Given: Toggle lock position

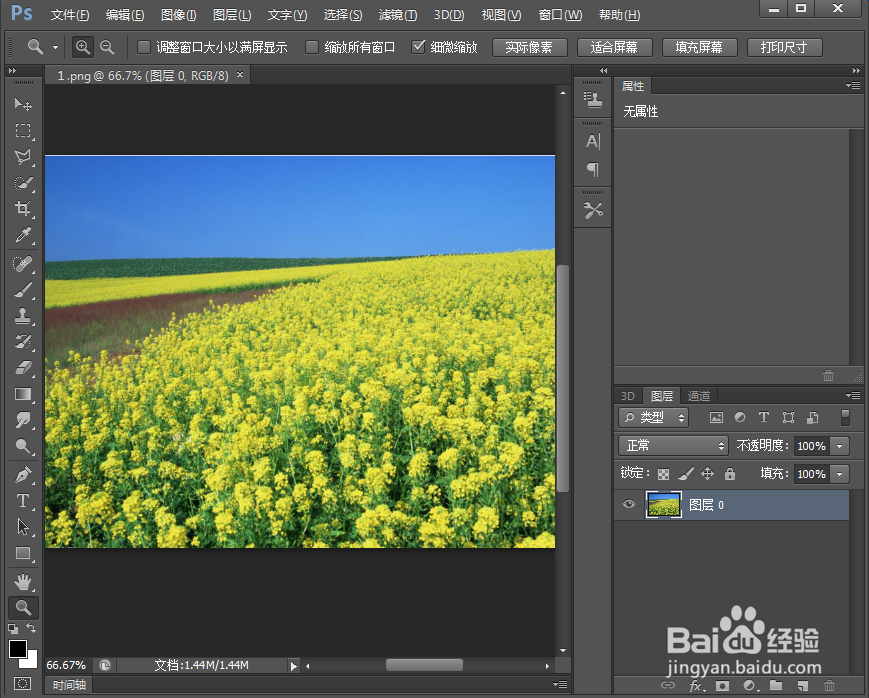Looking at the screenshot, I should tap(708, 474).
